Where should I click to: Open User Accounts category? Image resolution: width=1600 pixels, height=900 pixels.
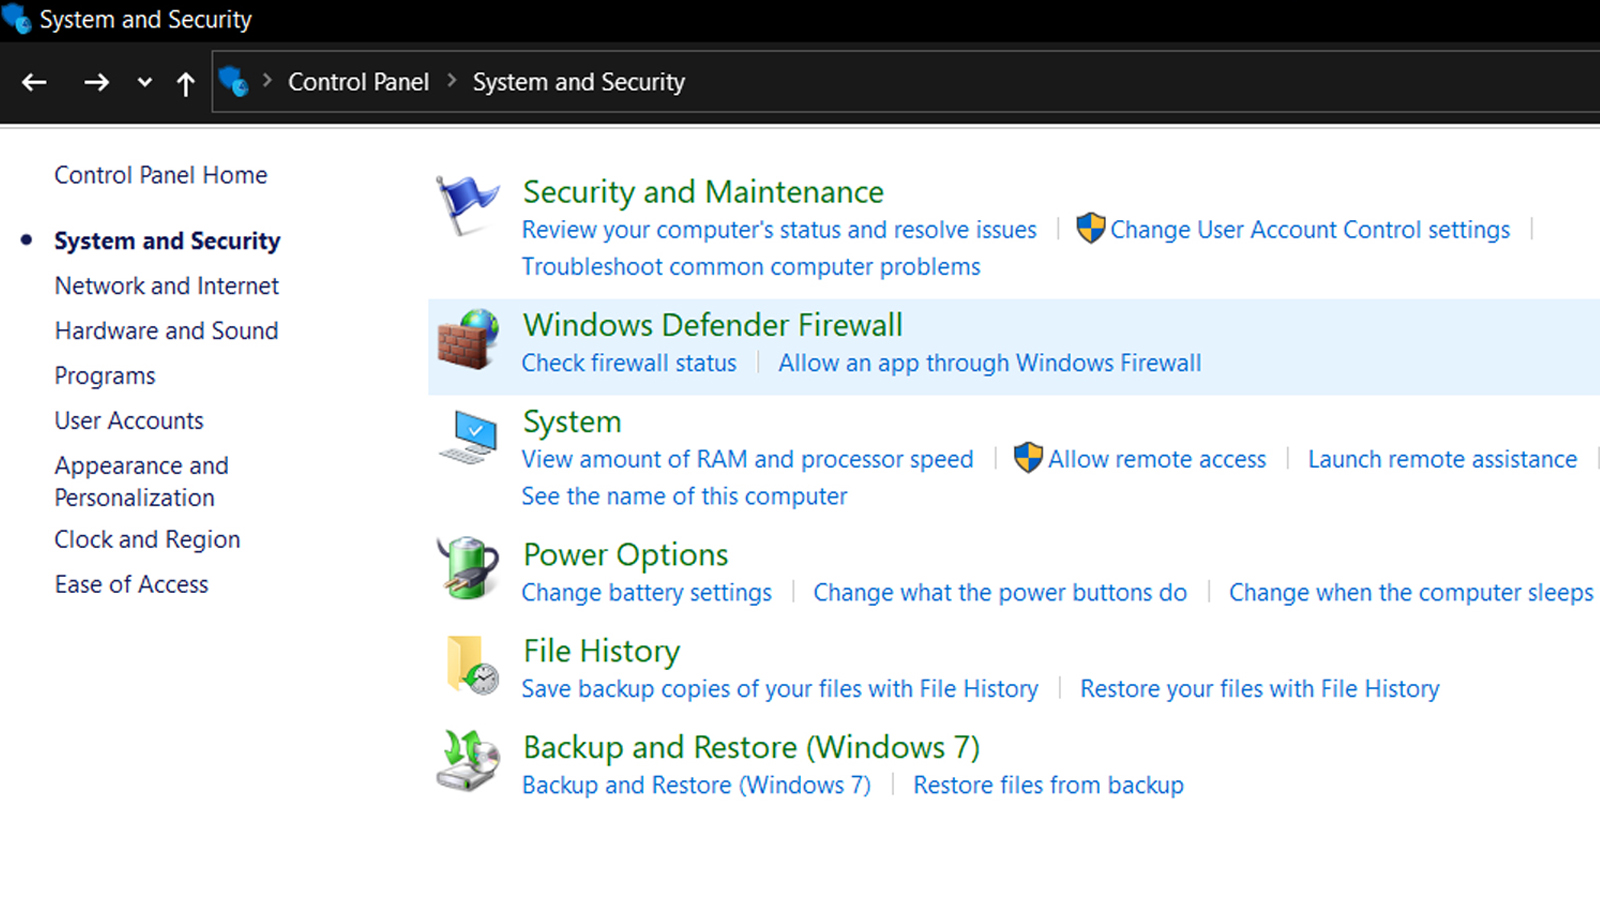point(129,421)
